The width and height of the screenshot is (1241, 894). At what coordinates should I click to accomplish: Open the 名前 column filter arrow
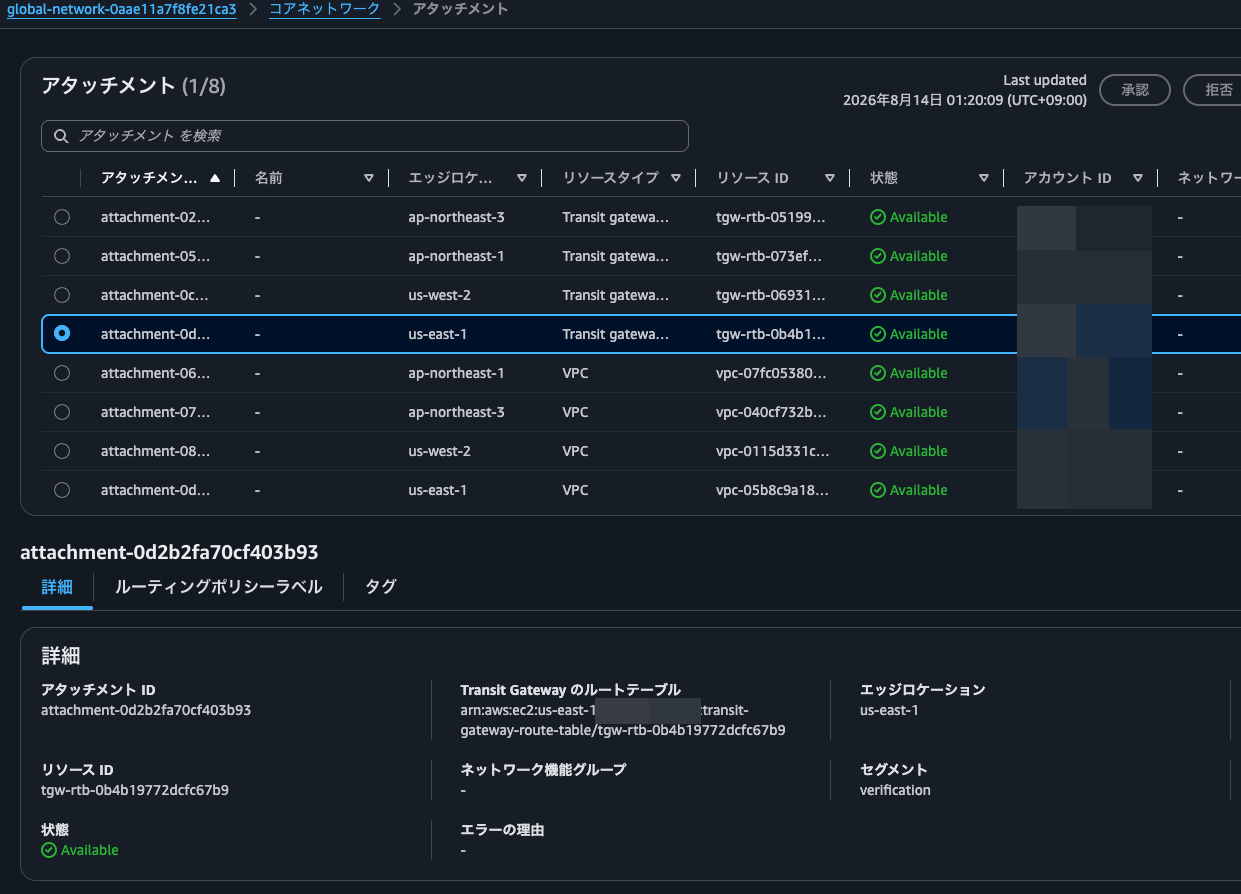tap(369, 178)
